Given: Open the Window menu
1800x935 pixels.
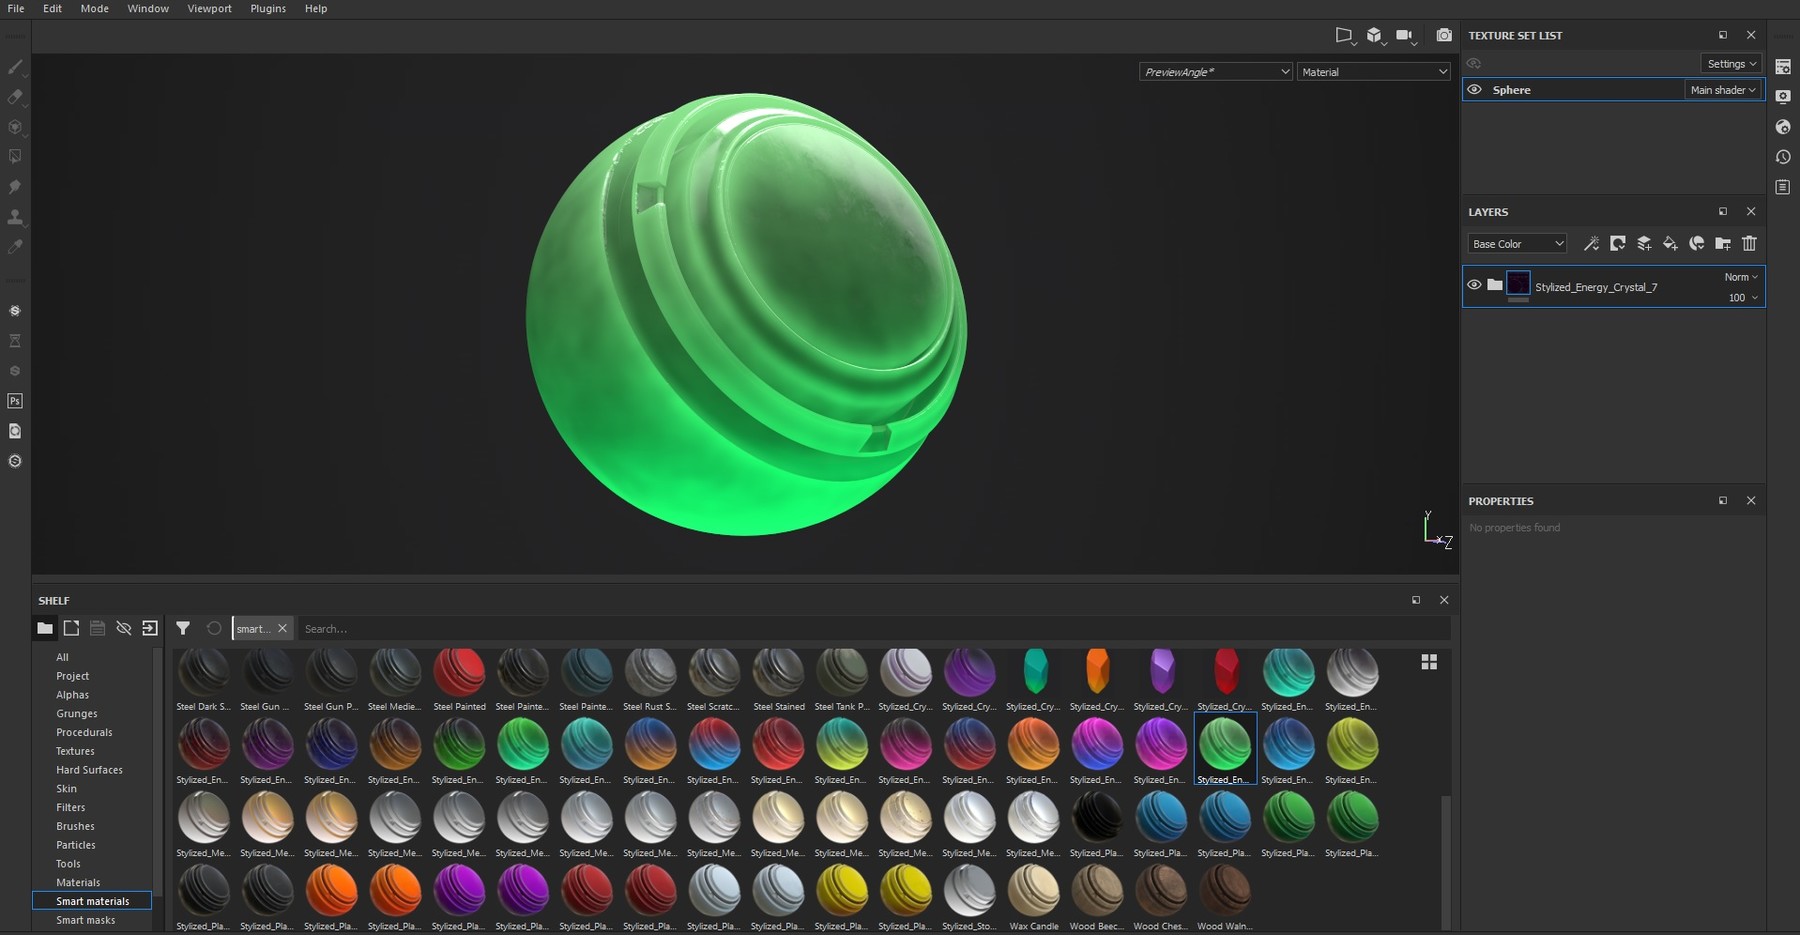Looking at the screenshot, I should pyautogui.click(x=147, y=8).
